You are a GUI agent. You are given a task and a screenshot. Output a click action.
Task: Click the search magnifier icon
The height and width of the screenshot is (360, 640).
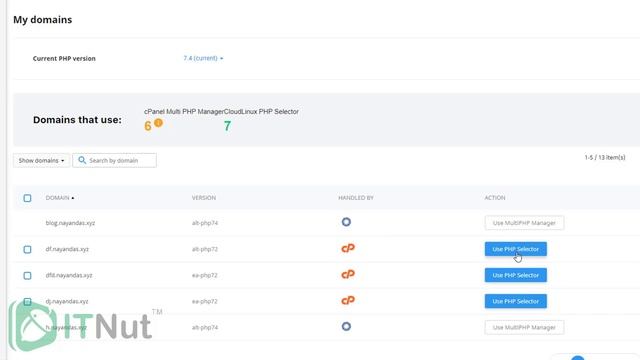82,160
